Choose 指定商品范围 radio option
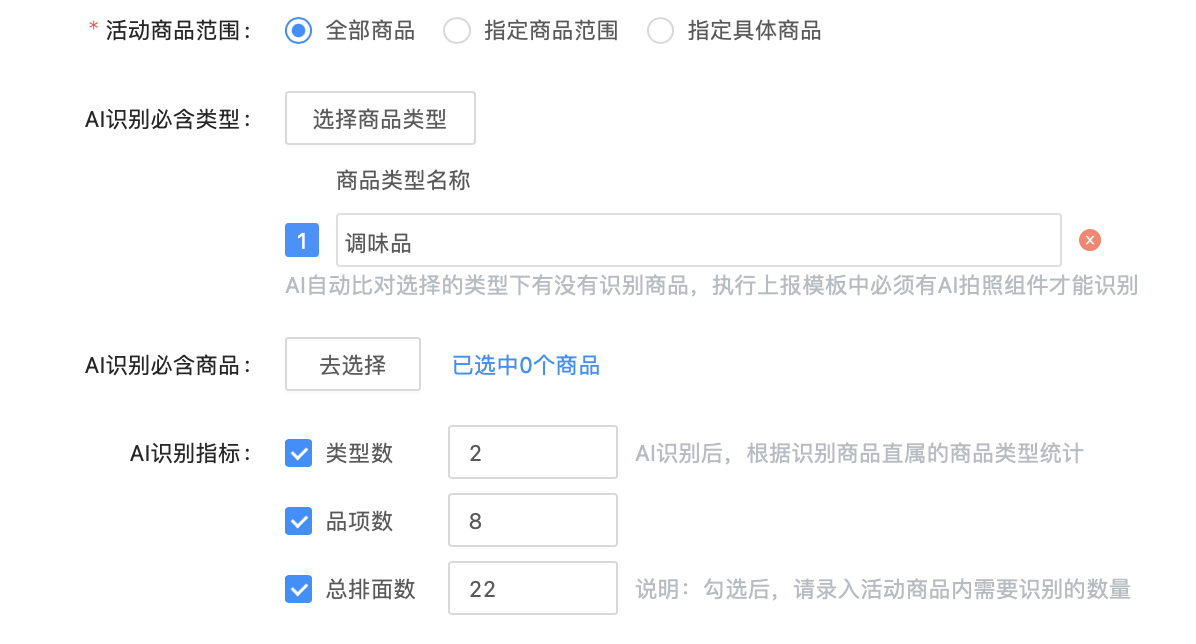 point(457,31)
